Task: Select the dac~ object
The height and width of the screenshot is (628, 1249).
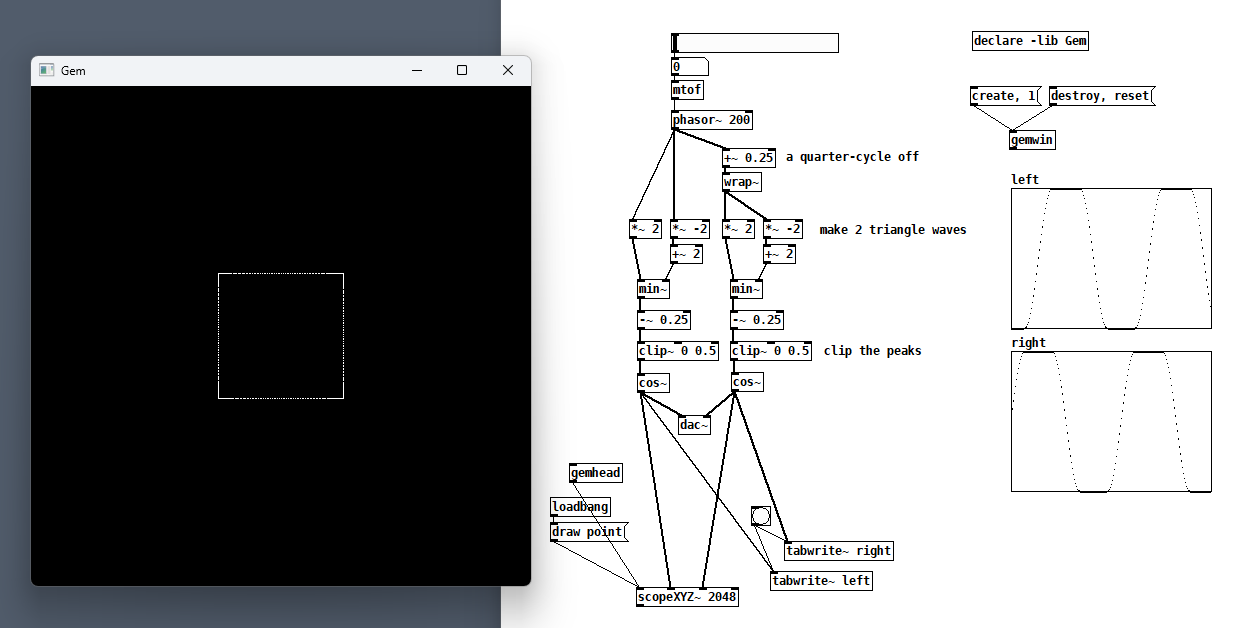Action: coord(694,425)
